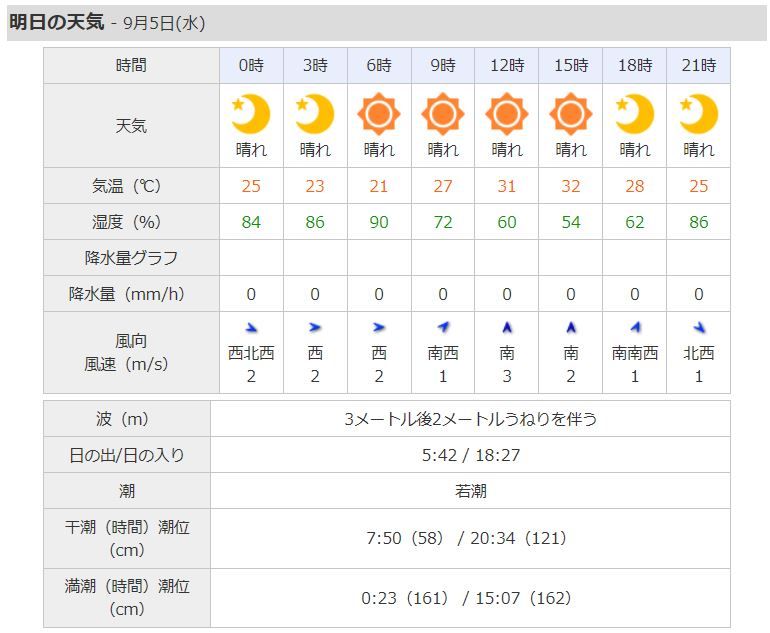Click the 西北西 wind direction arrow
Viewport: 770px width, 633px height.
tap(251, 327)
